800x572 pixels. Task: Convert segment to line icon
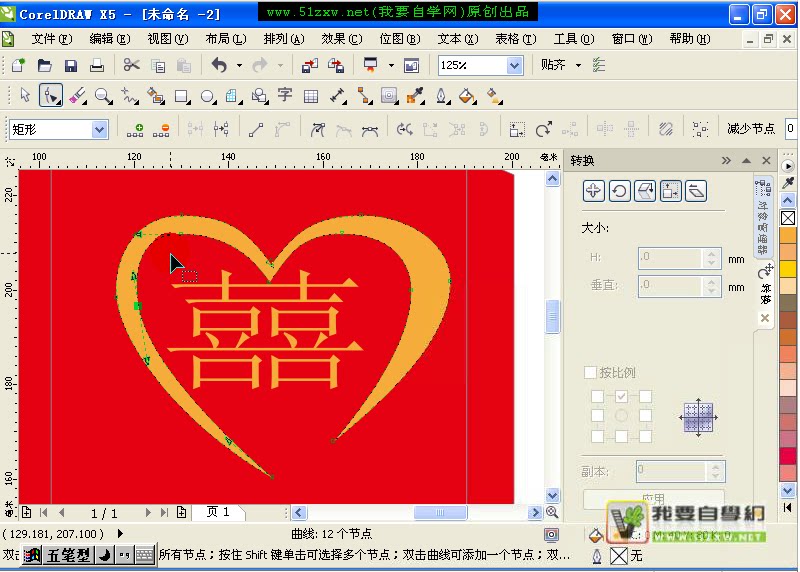coord(256,130)
